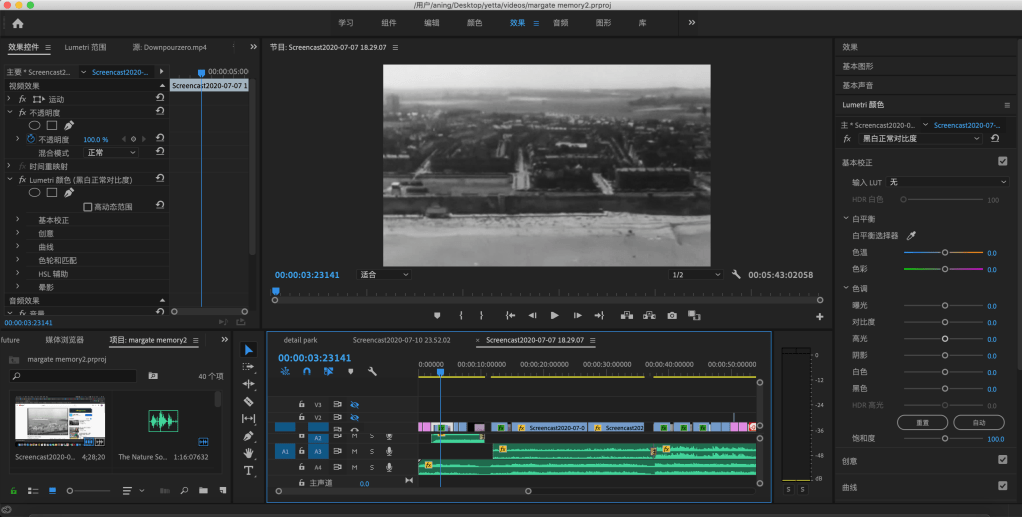Reset the 运动 (Motion) effect

click(x=160, y=99)
